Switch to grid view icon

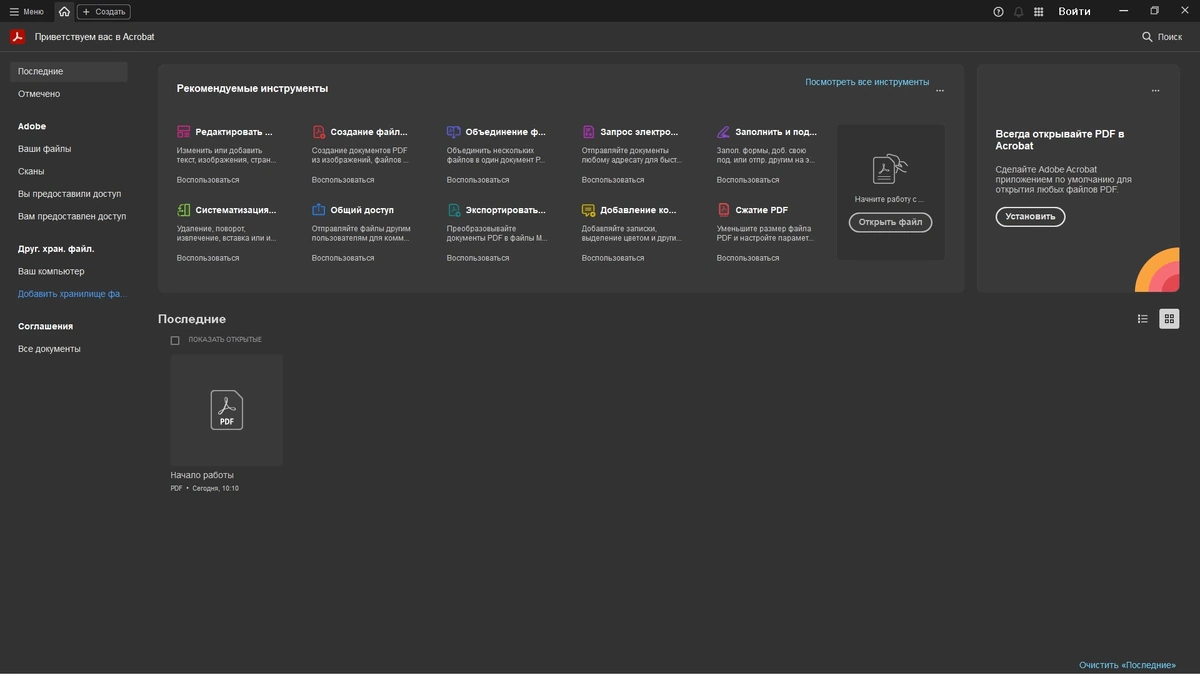[x=1169, y=319]
